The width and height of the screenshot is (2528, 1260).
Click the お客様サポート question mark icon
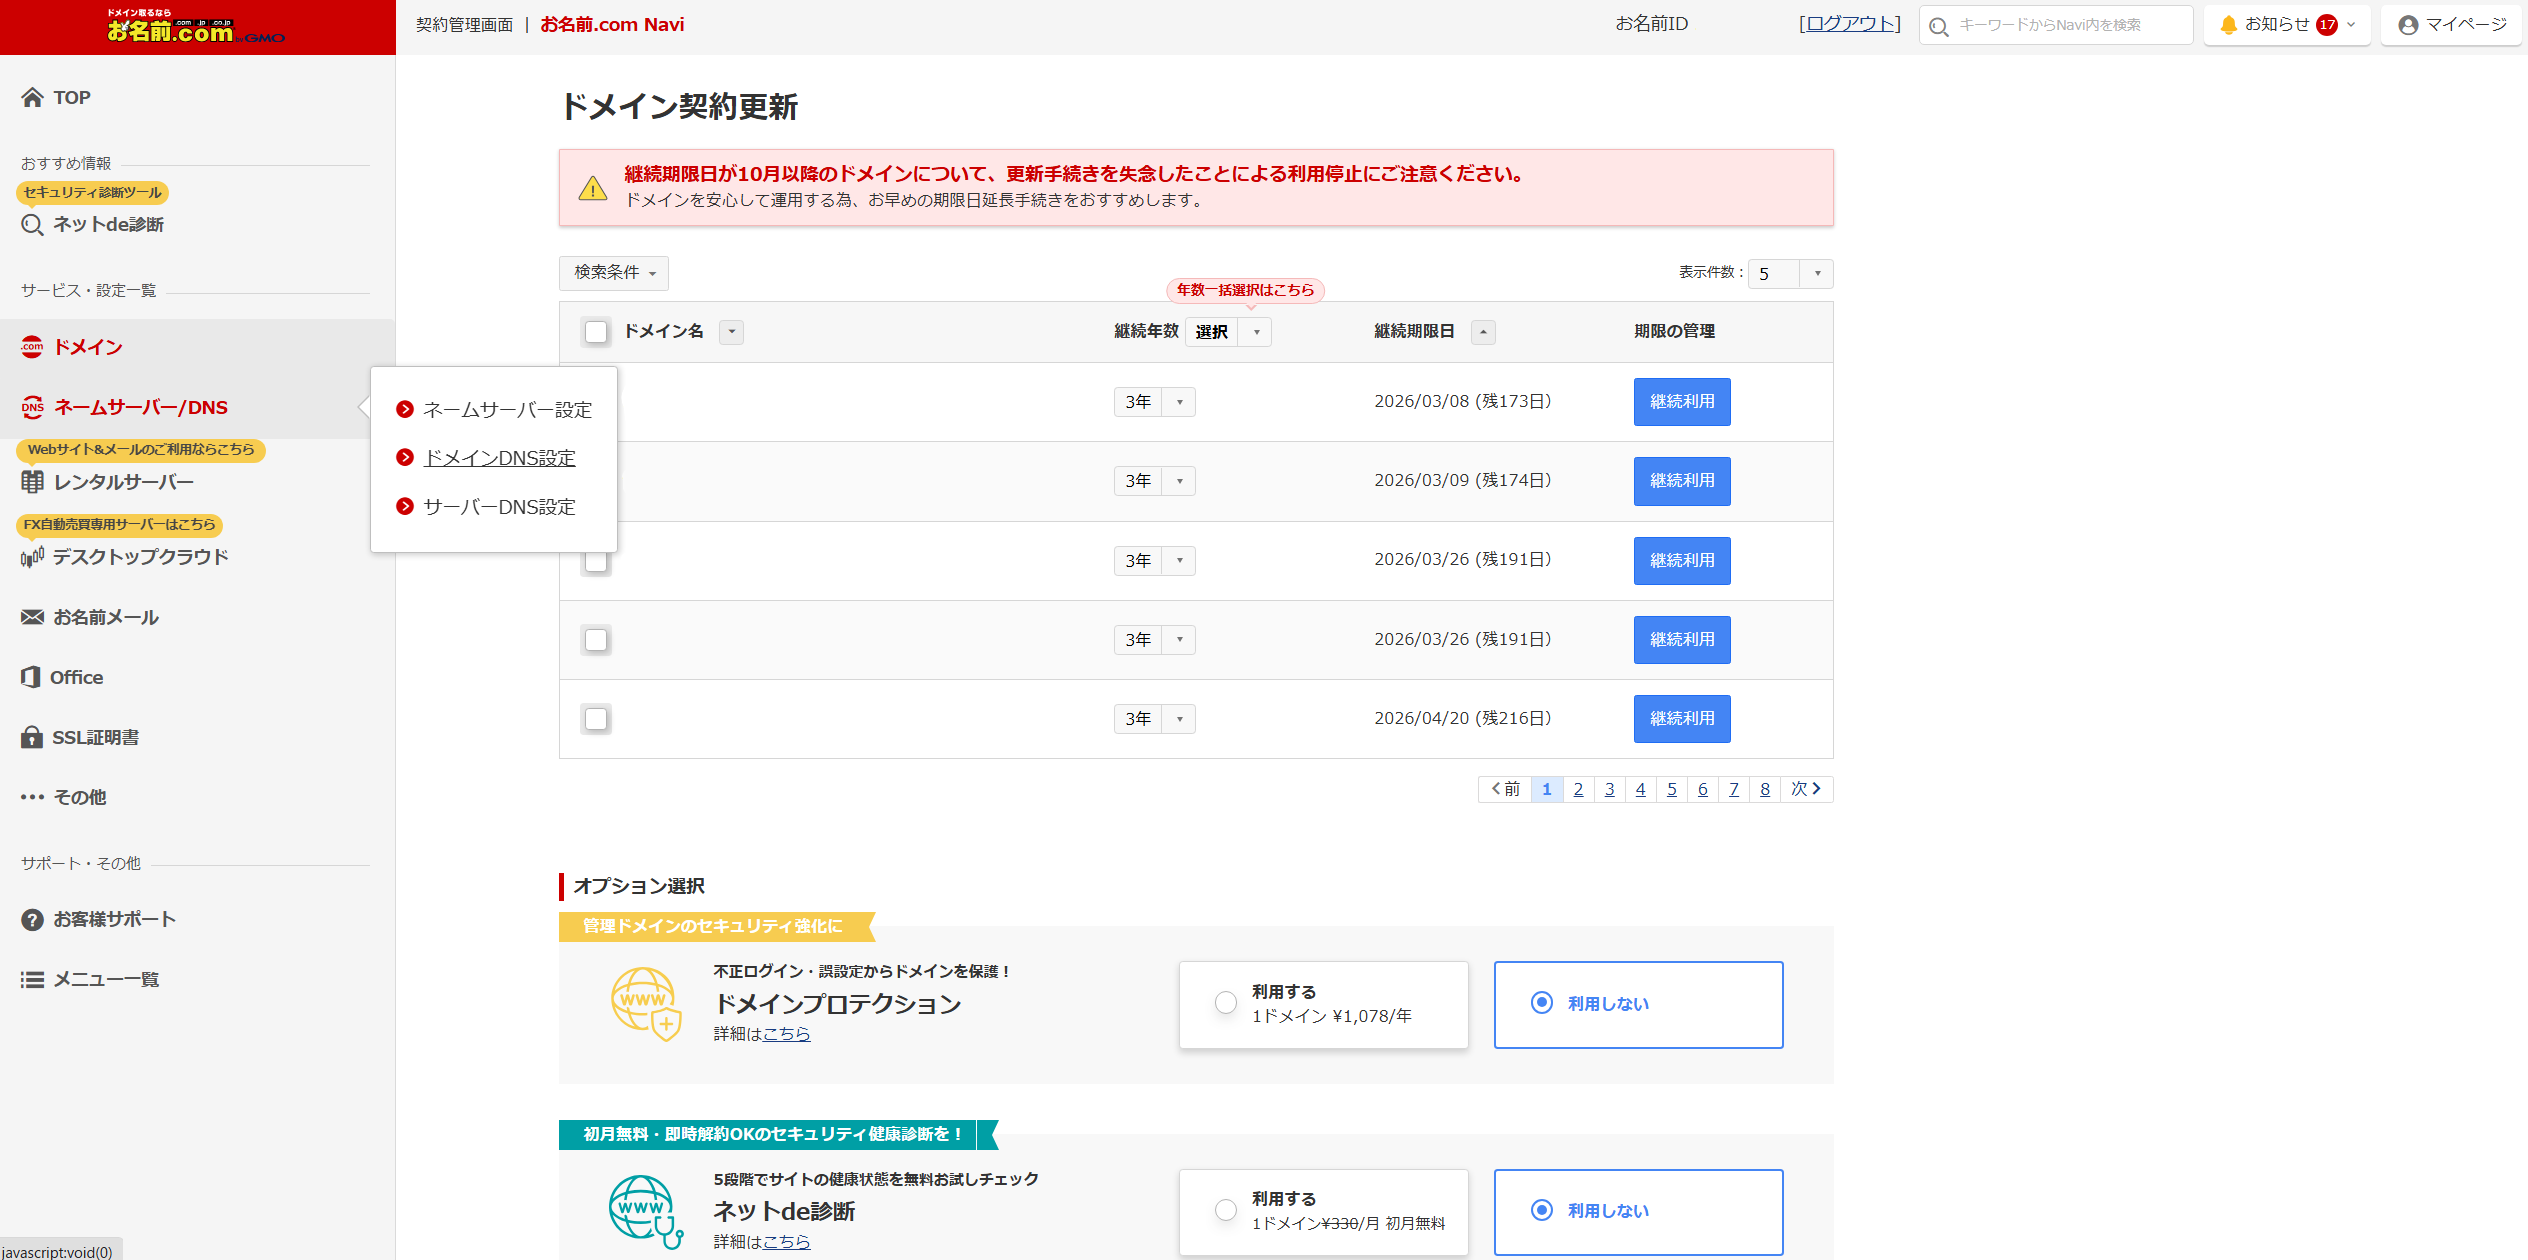pyautogui.click(x=32, y=919)
